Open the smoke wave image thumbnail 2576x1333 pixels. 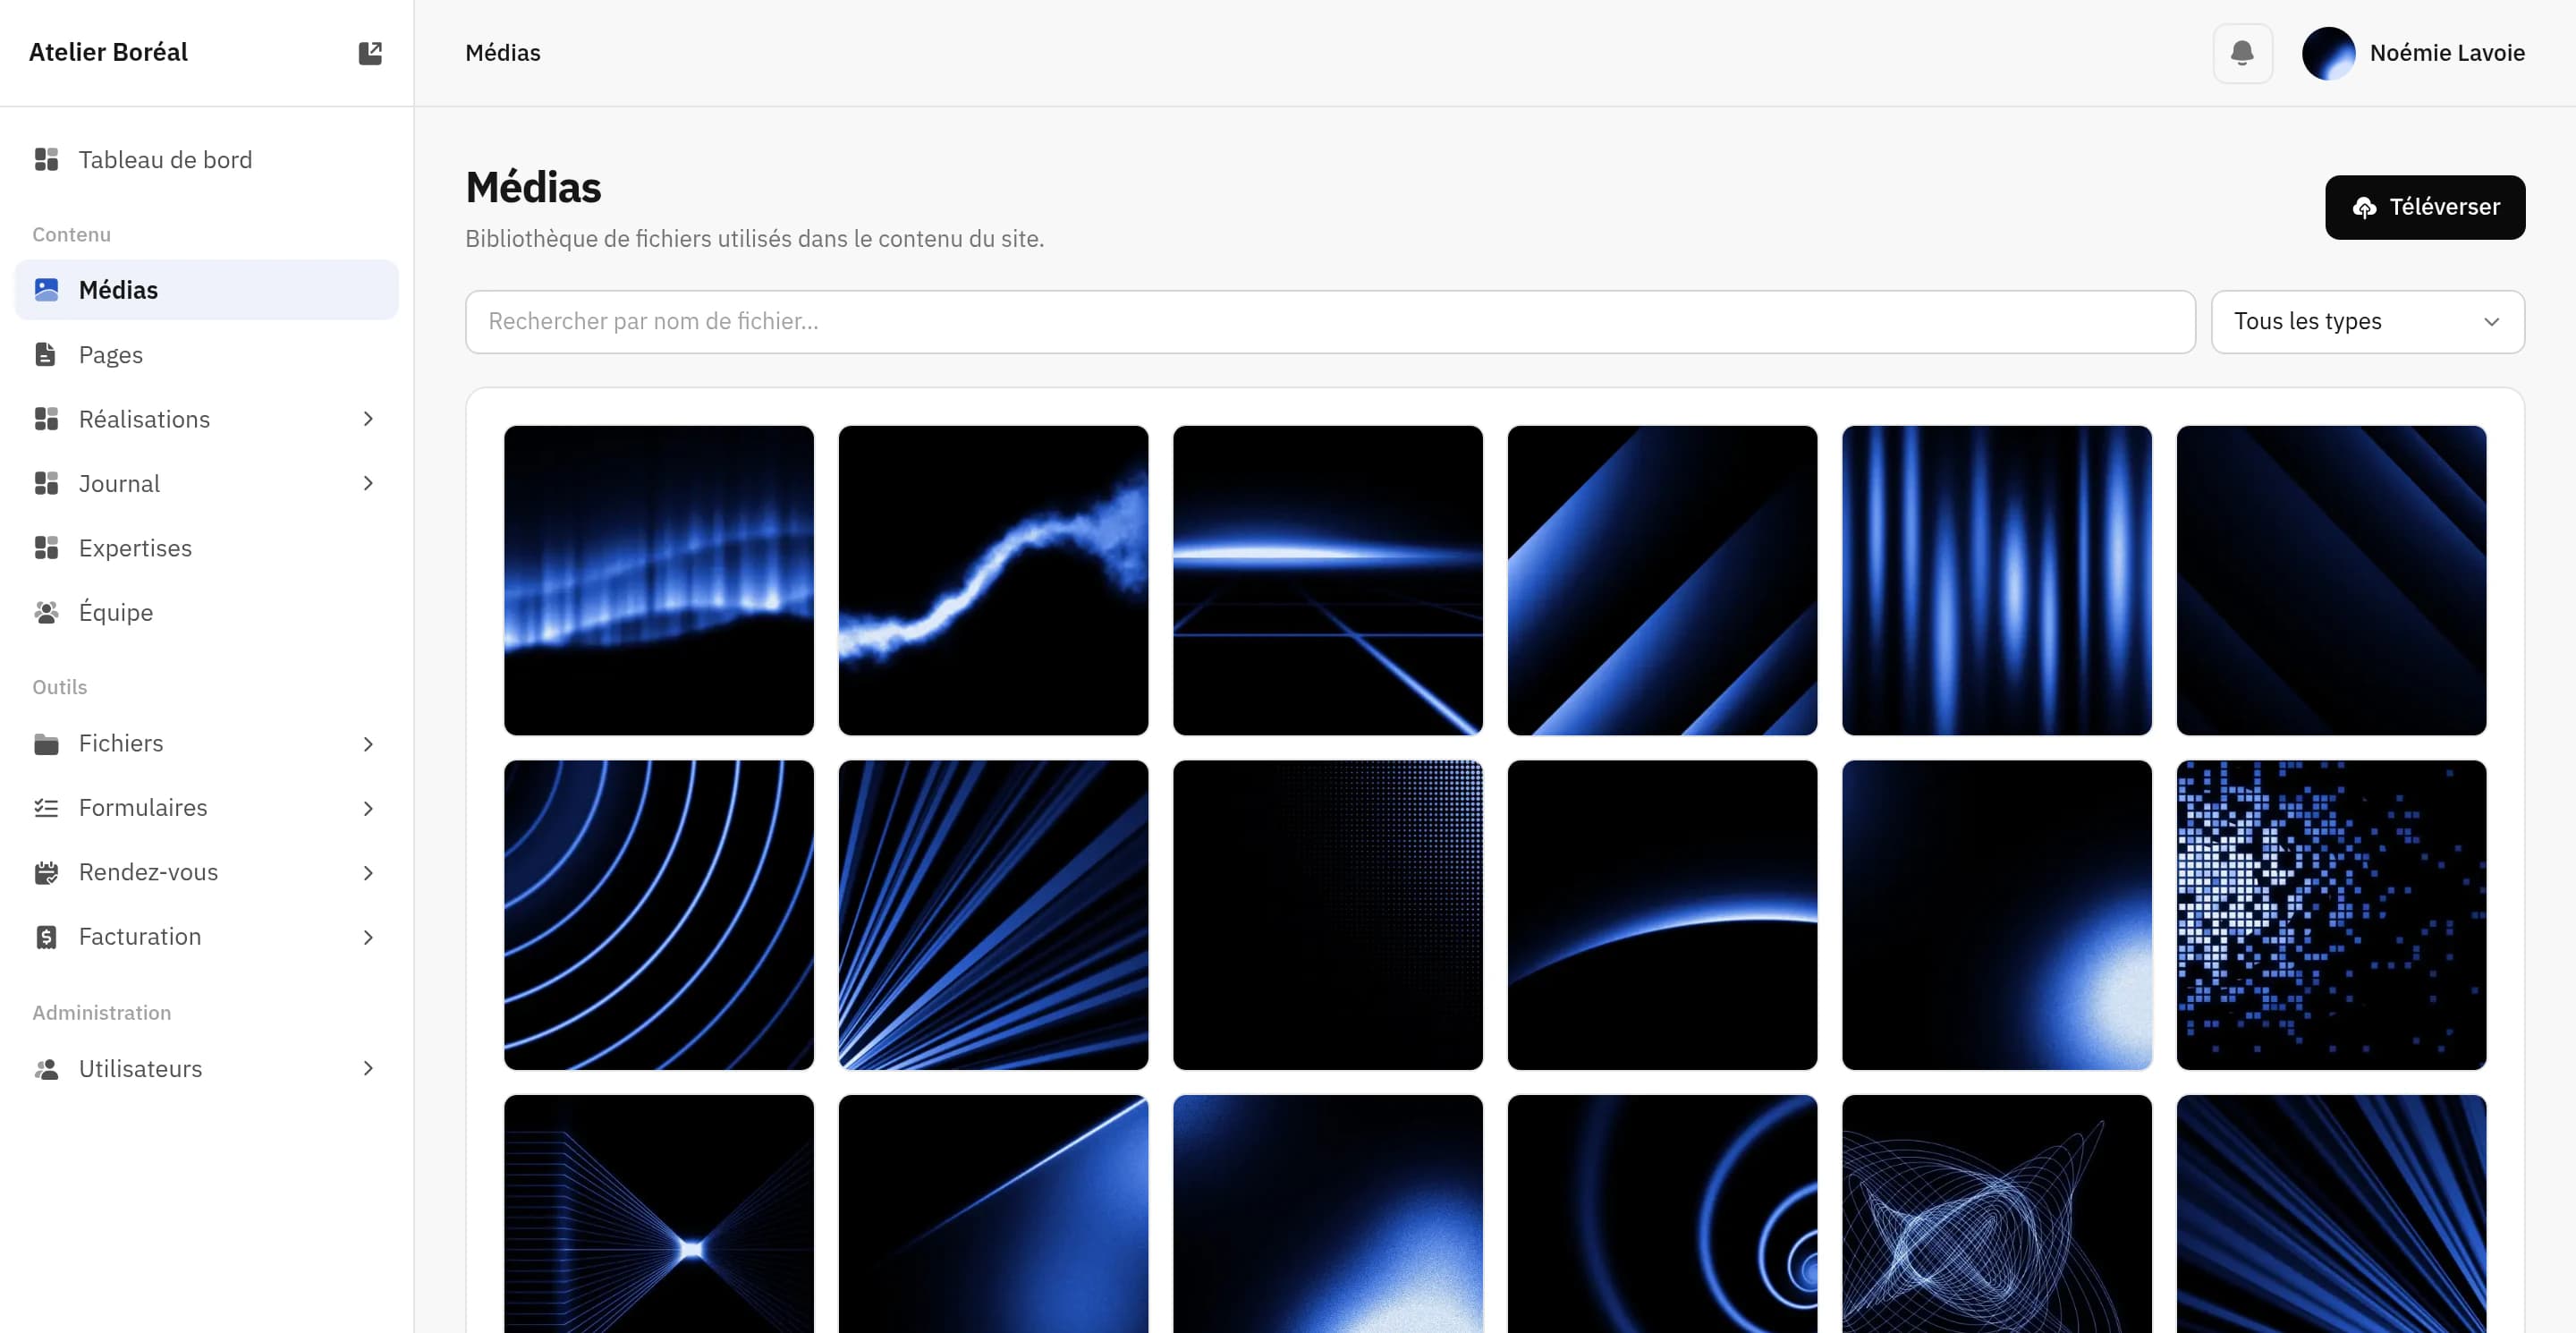point(992,581)
